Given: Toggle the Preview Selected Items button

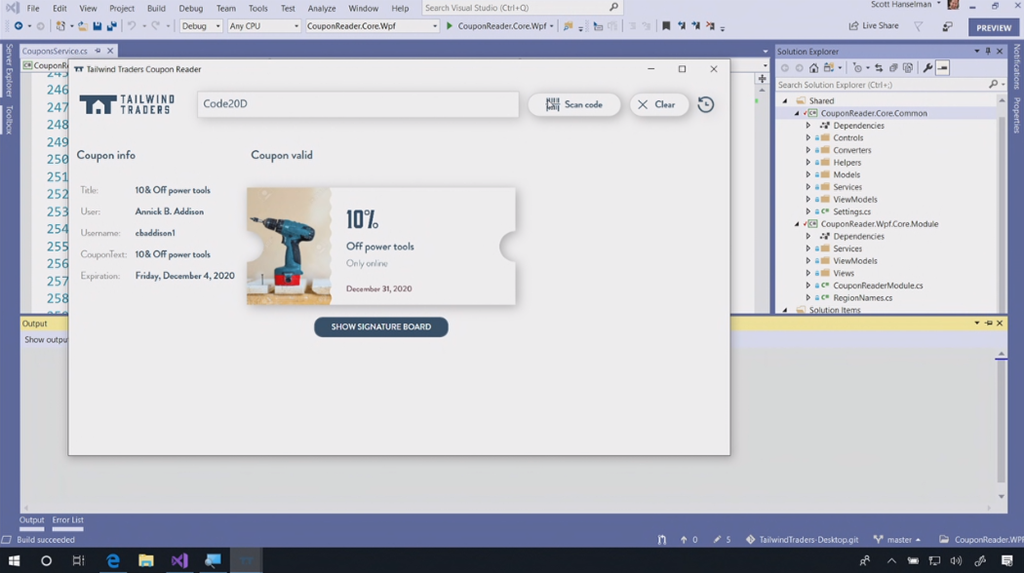Looking at the screenshot, I should pos(943,68).
